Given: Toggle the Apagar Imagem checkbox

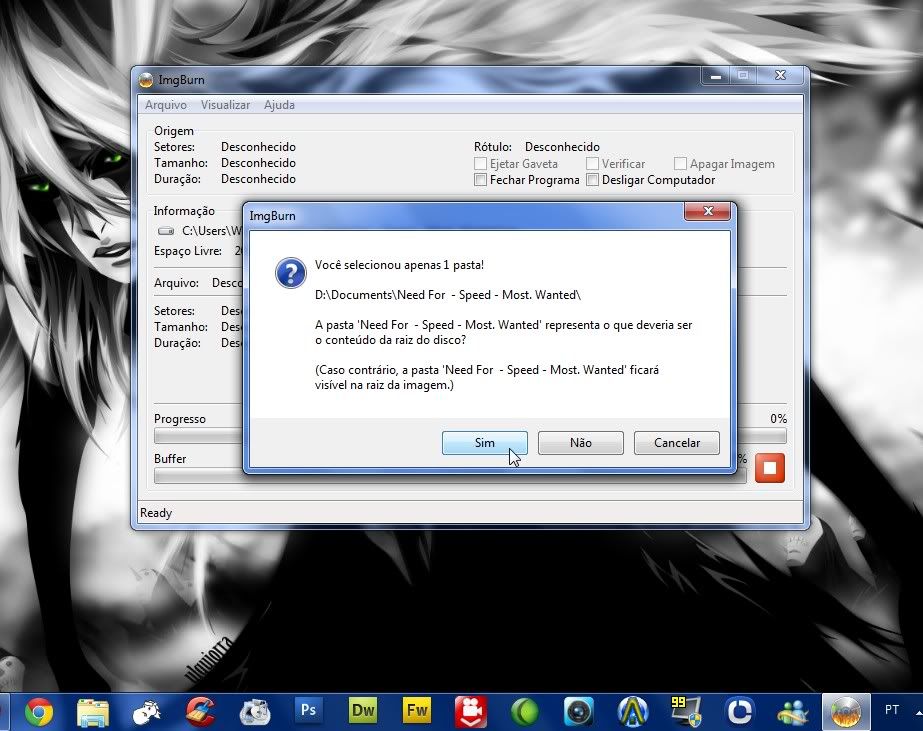Looking at the screenshot, I should [681, 164].
